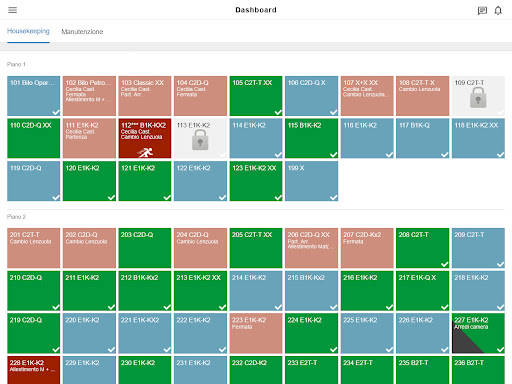Click the checkmark on room 208 tile
The width and height of the screenshot is (512, 384).
click(445, 264)
